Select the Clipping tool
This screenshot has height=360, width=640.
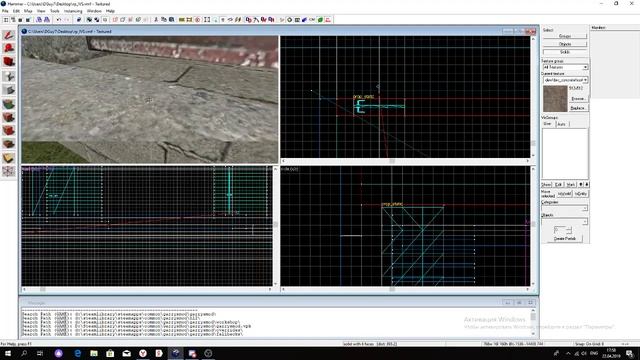(x=9, y=158)
